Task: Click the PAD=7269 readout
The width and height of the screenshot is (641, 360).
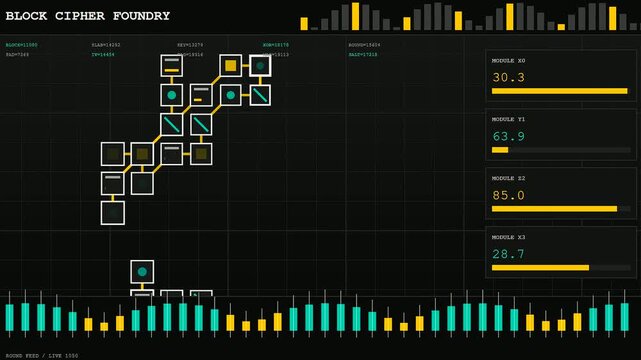Action: [x=17, y=54]
